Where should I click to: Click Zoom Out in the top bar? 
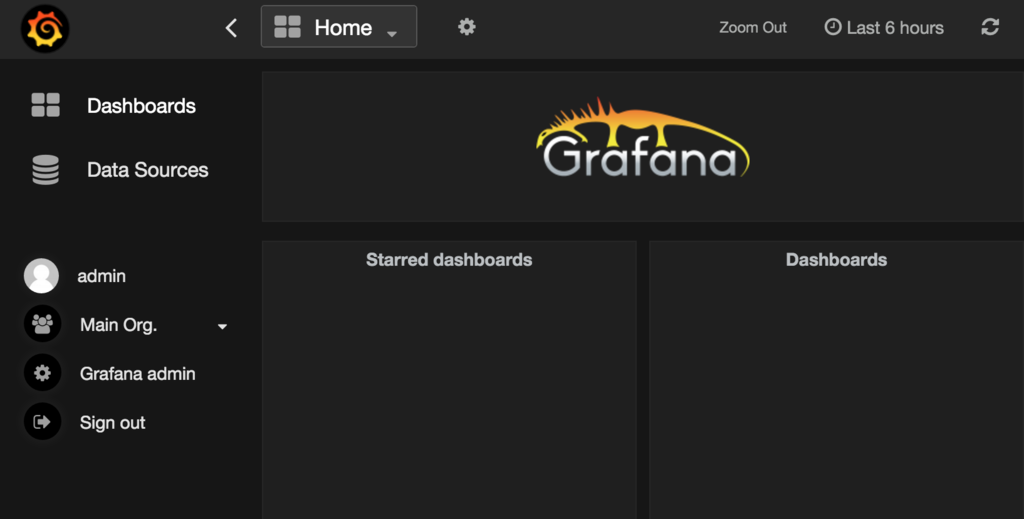tap(752, 27)
